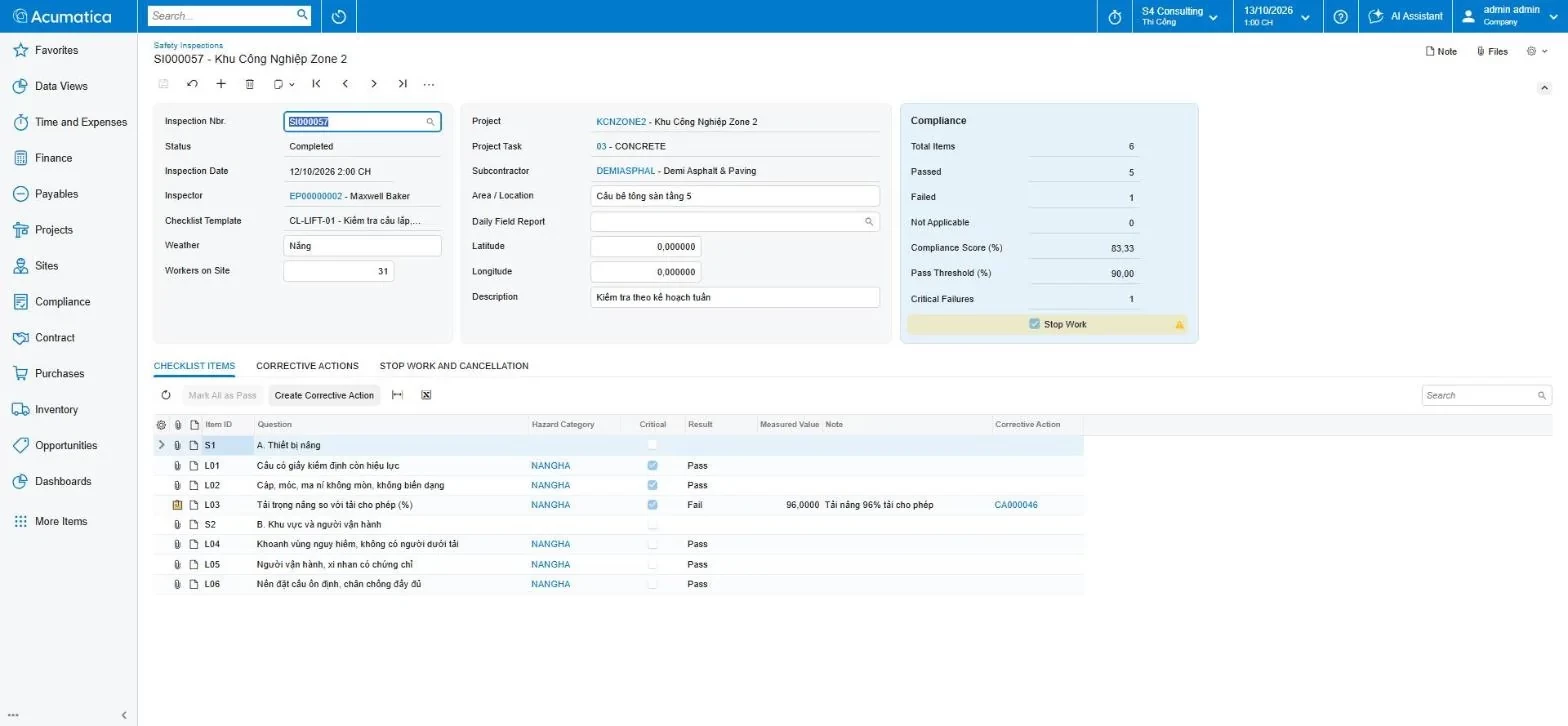Open the S4 Consulting company dropdown
This screenshot has height=726, width=1568.
point(1180,16)
